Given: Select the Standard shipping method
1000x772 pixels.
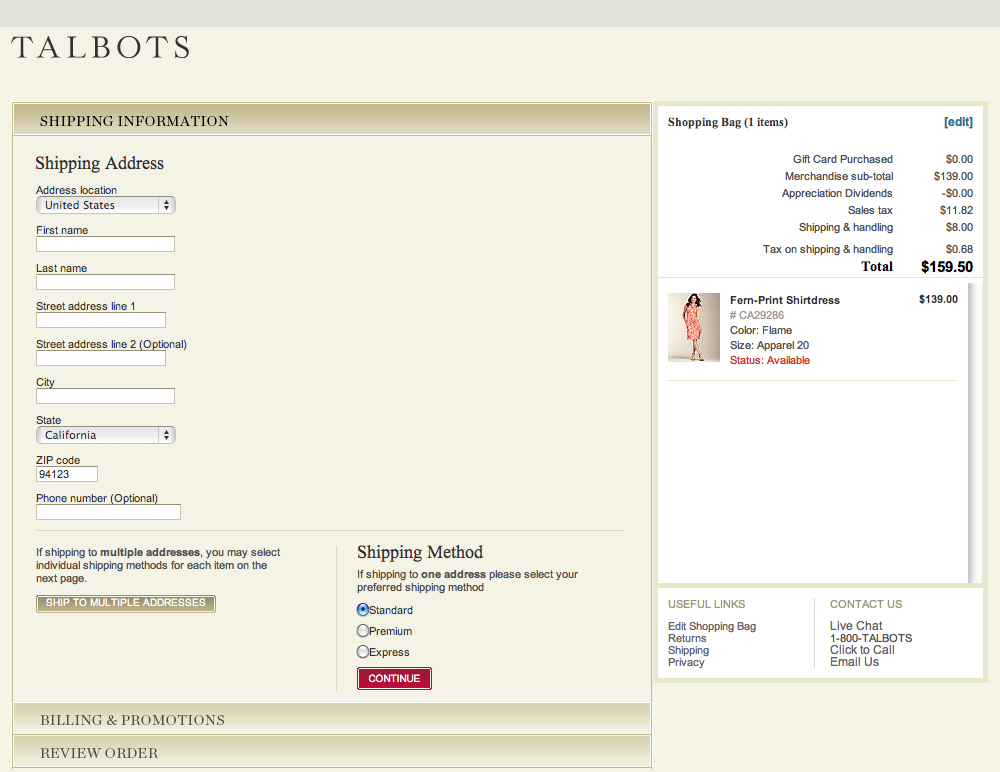Looking at the screenshot, I should 362,609.
